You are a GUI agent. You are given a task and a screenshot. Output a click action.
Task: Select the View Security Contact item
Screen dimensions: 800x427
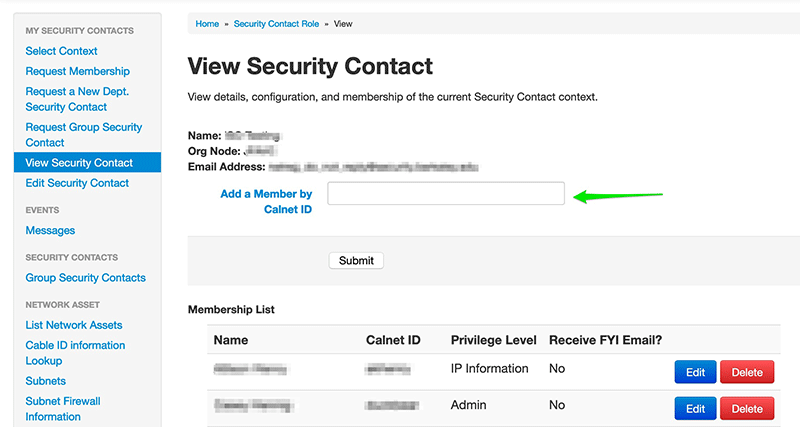click(x=87, y=162)
